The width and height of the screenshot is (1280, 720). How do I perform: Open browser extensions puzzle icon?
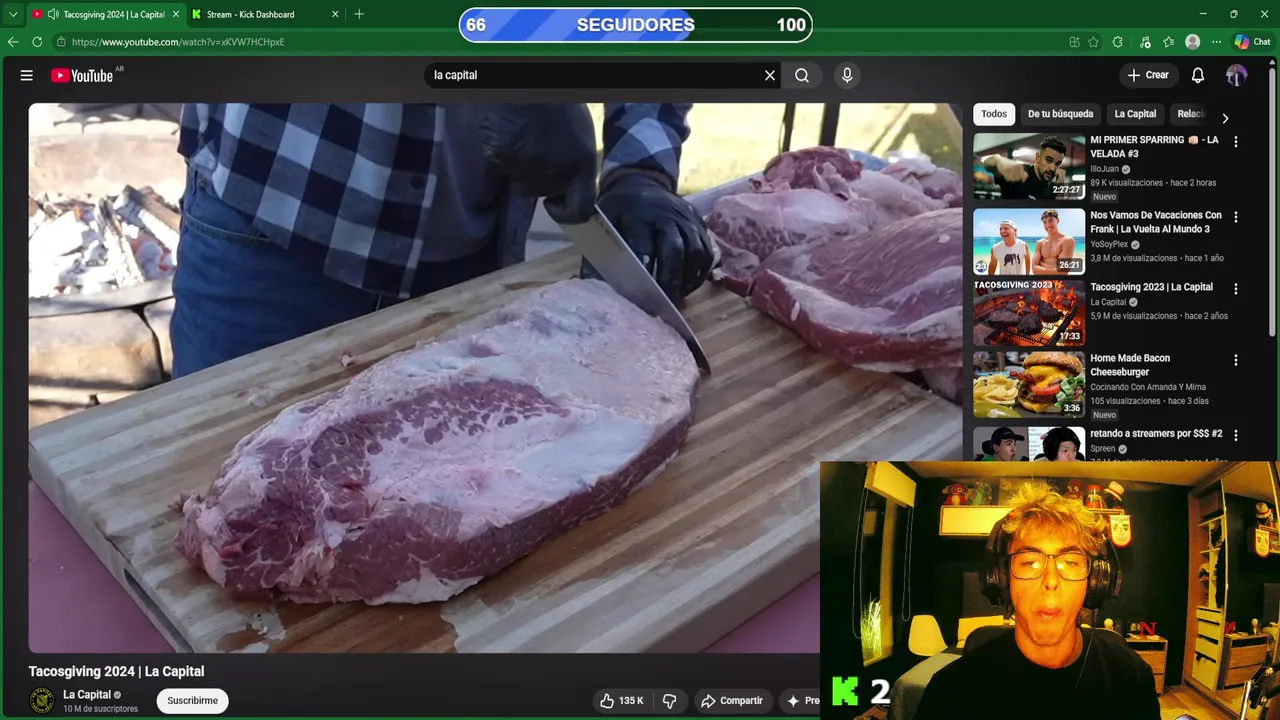pos(1118,42)
